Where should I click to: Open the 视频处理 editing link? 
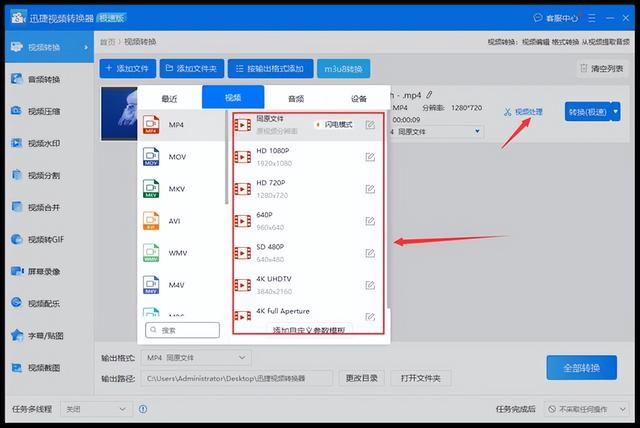[523, 112]
